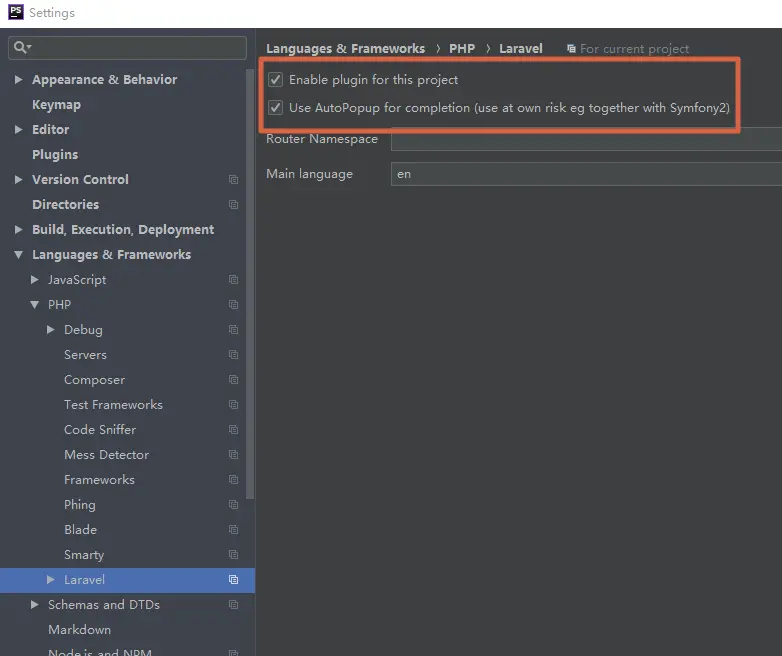Viewport: 782px width, 656px height.
Task: Click the project-level icon beside Servers
Action: pyautogui.click(x=233, y=355)
